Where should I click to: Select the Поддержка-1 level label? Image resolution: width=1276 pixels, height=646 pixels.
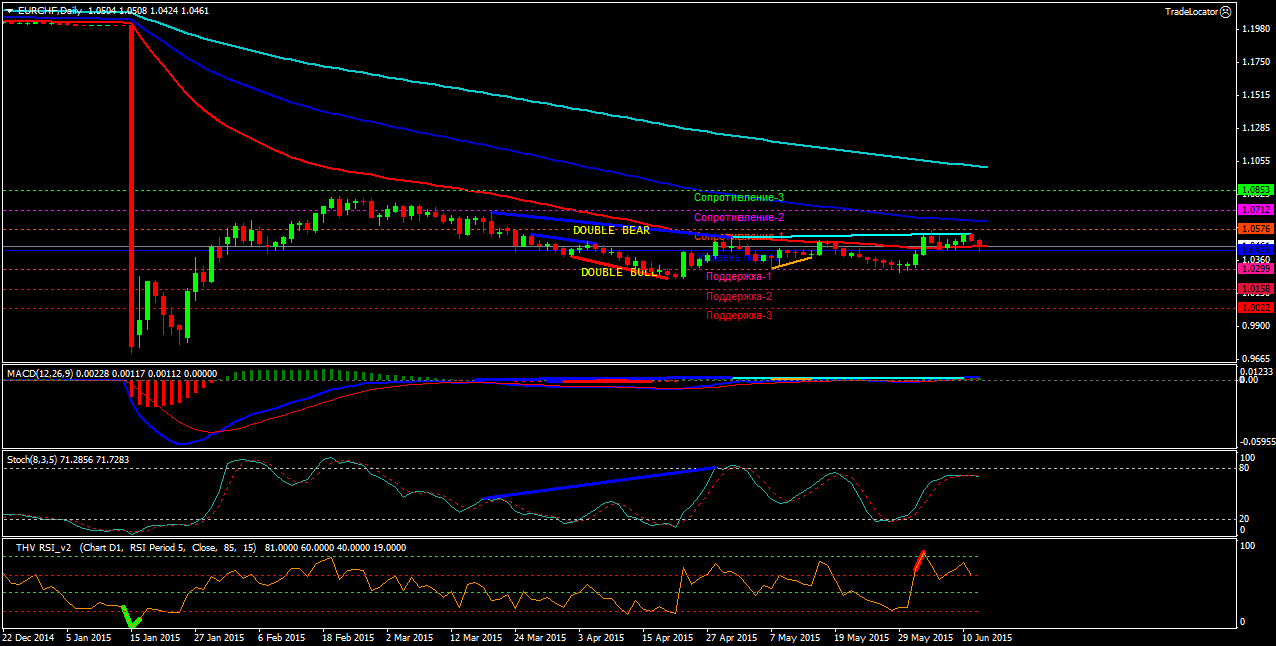coord(739,276)
